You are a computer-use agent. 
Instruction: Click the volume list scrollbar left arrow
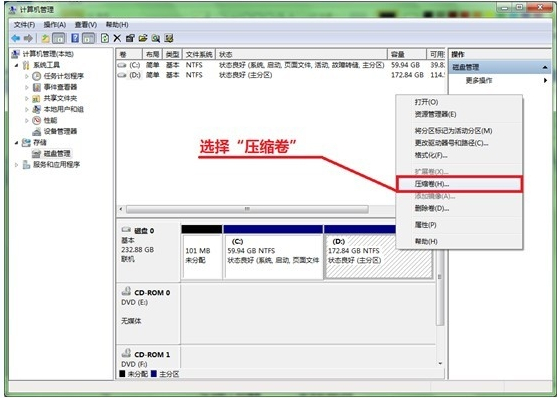[x=121, y=209]
